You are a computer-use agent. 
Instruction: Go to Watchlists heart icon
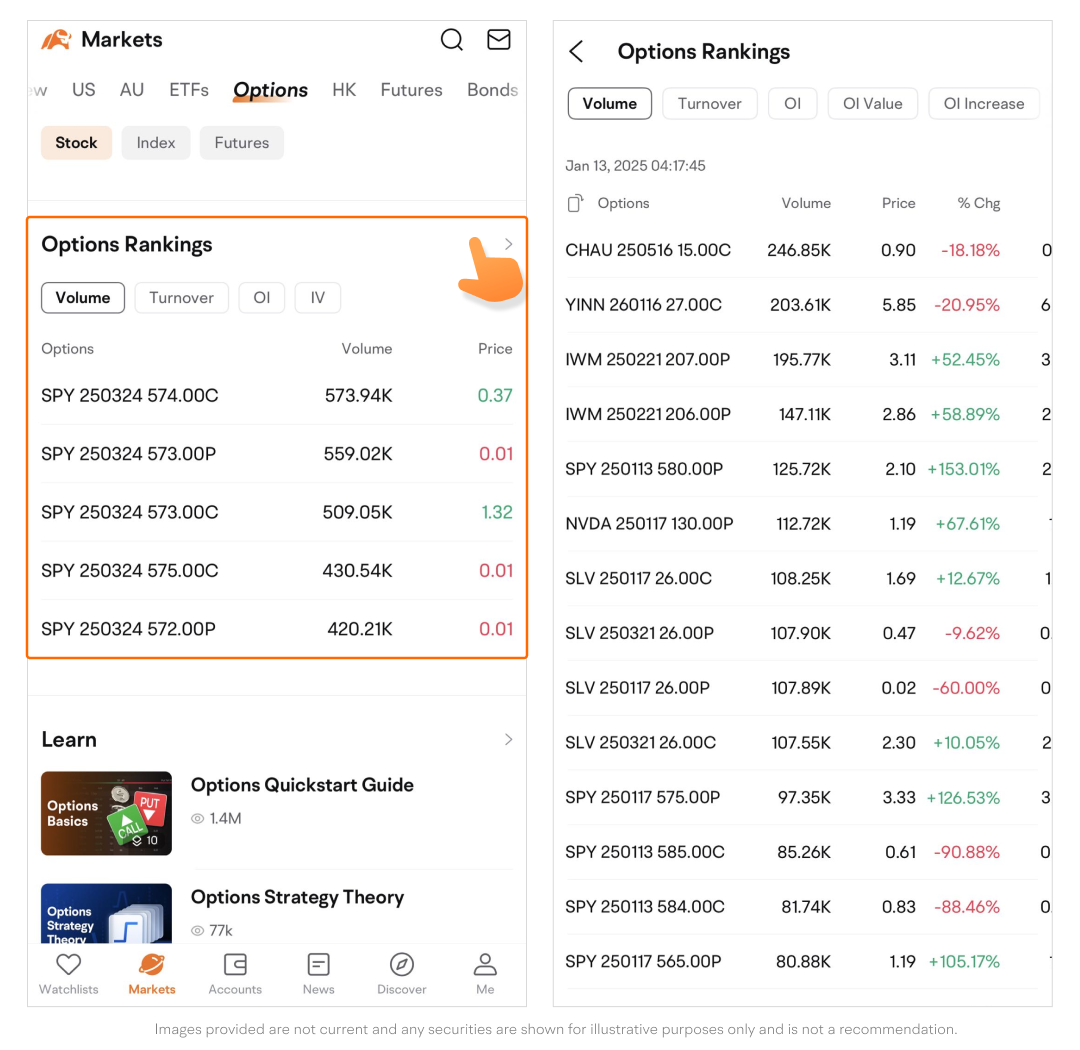click(68, 965)
